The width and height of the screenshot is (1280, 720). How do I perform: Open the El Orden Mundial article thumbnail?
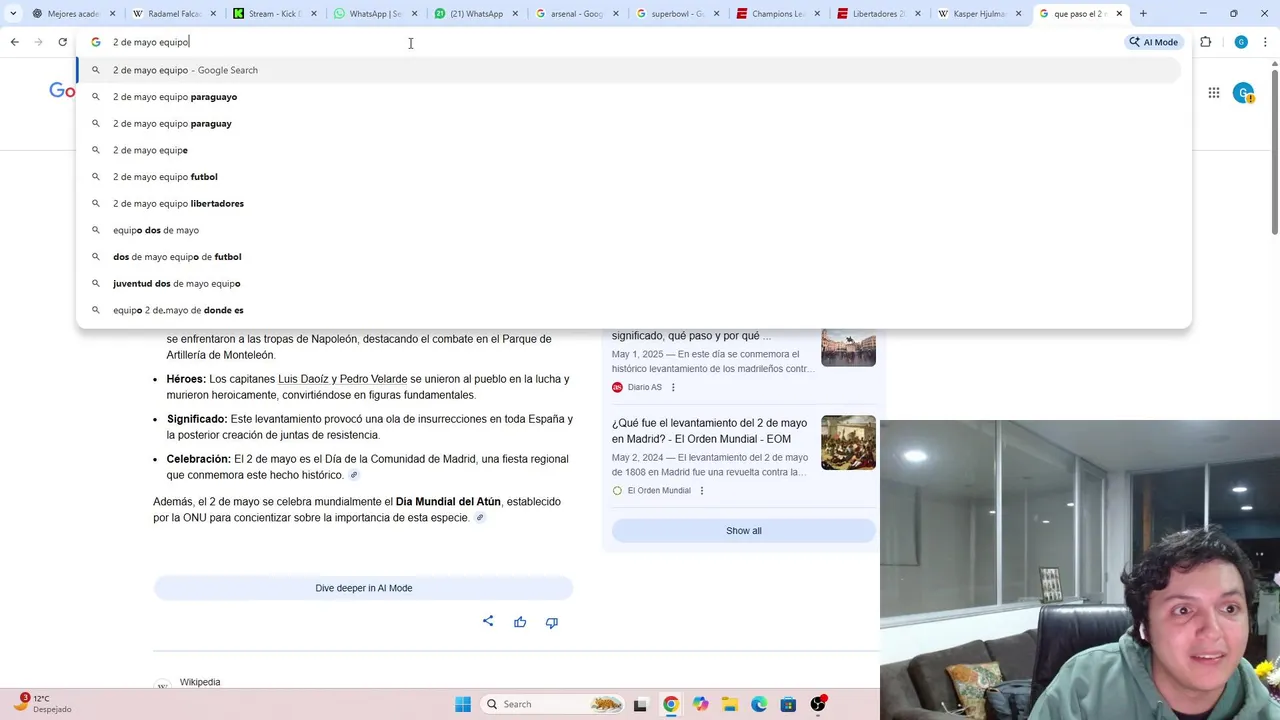(848, 442)
